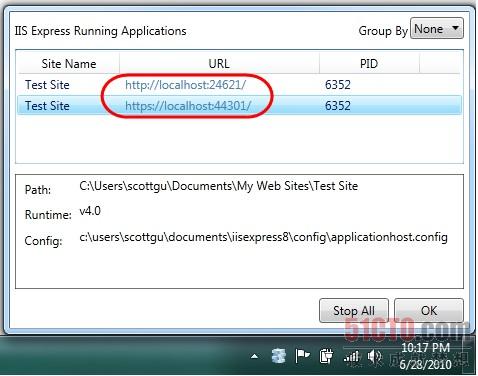Sort by the URL column header

(x=219, y=63)
